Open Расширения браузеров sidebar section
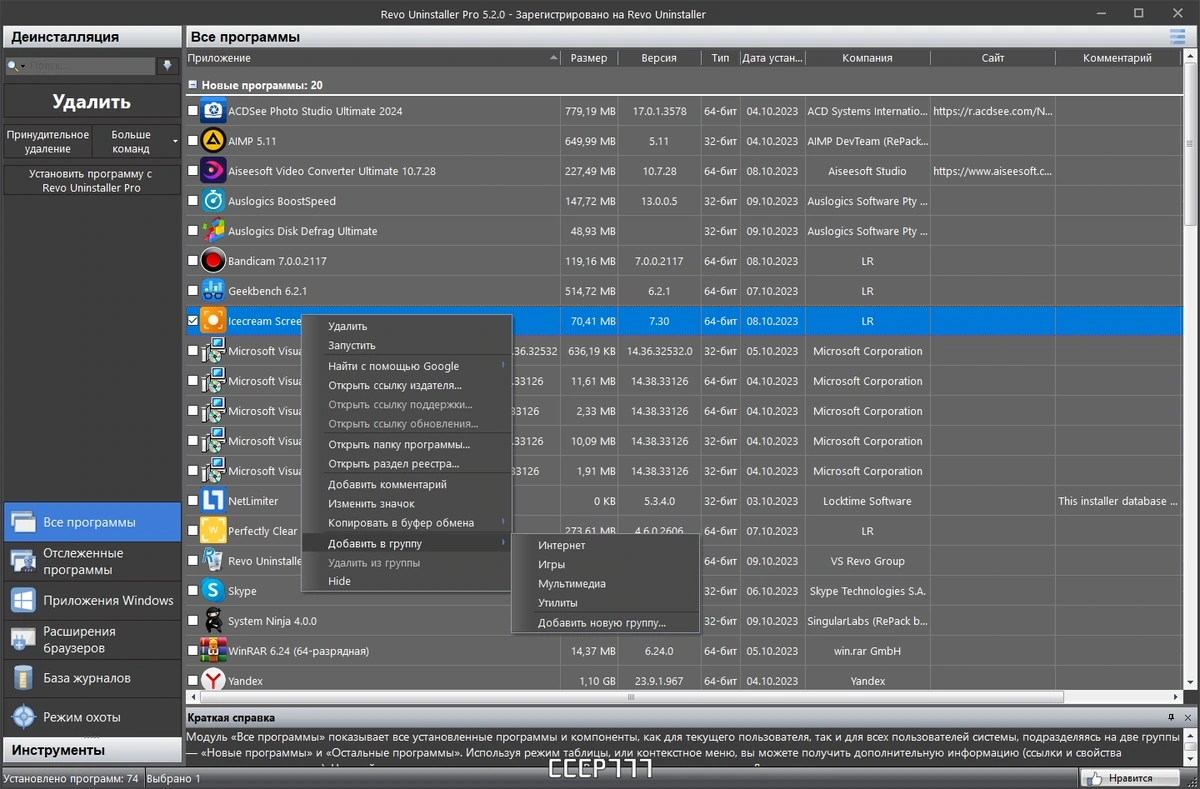The width and height of the screenshot is (1200, 789). click(92, 639)
